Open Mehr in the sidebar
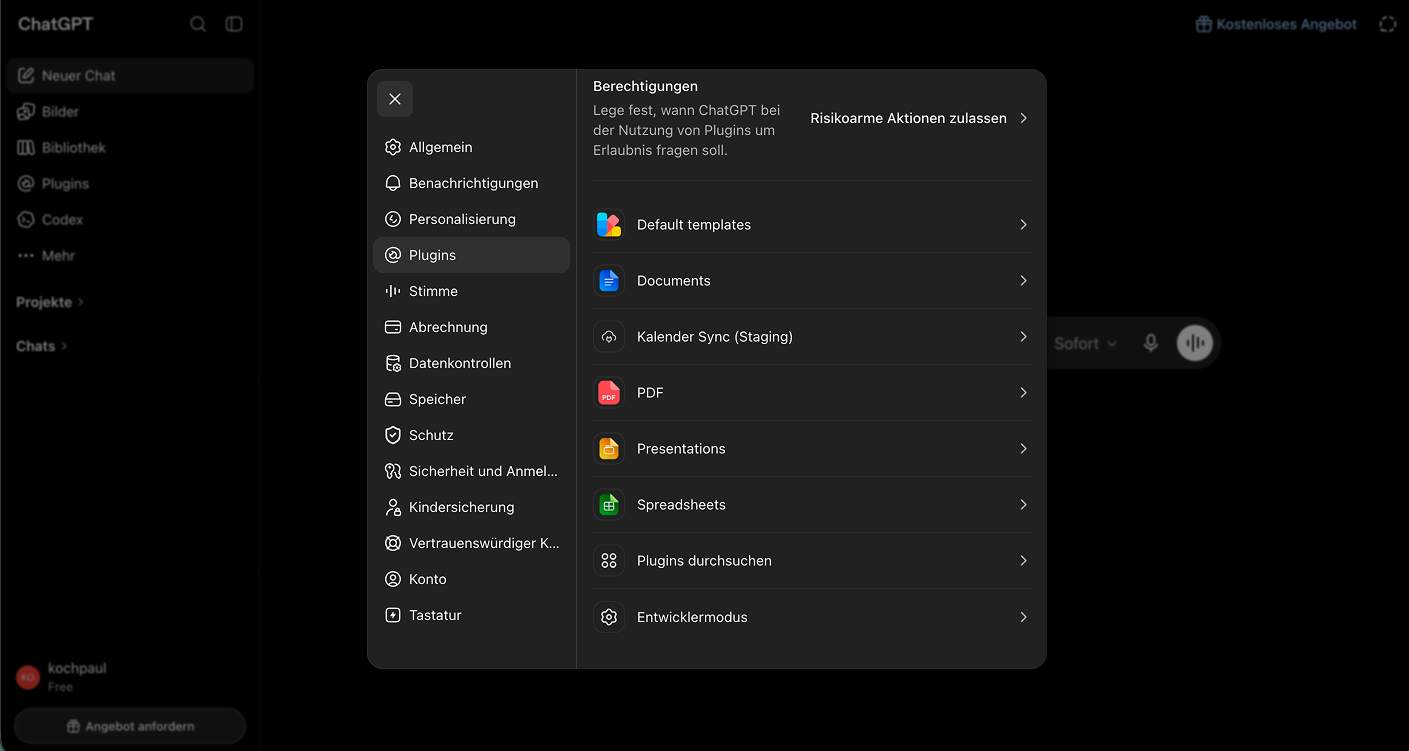The image size is (1409, 751). click(130, 256)
